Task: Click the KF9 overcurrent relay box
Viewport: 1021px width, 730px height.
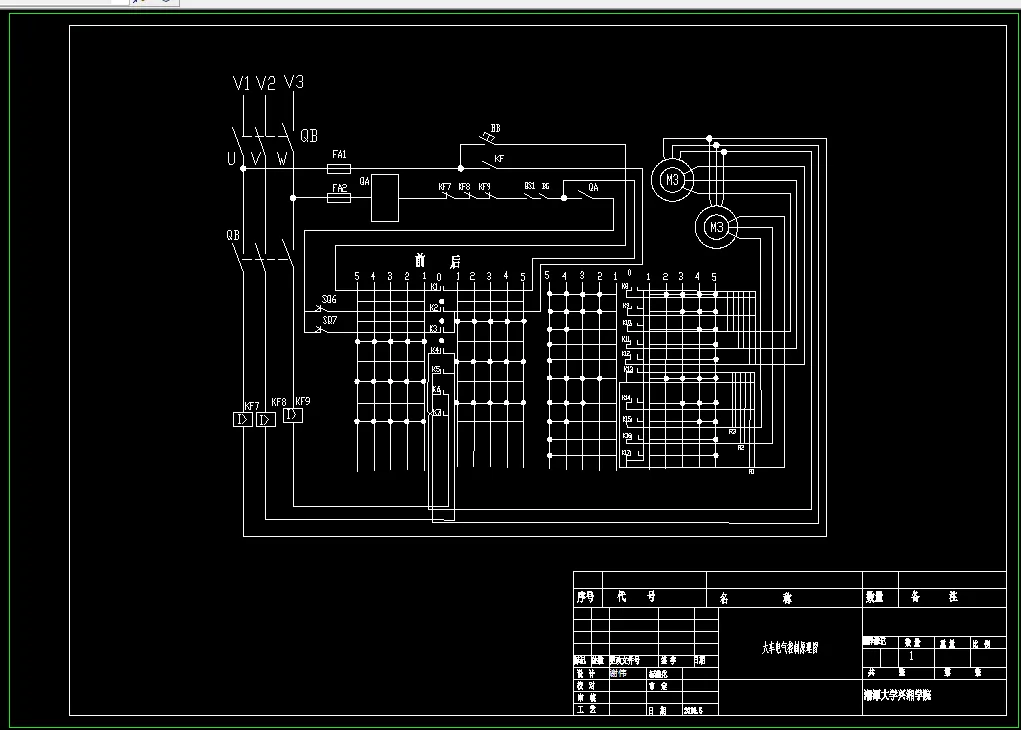Action: pos(293,415)
